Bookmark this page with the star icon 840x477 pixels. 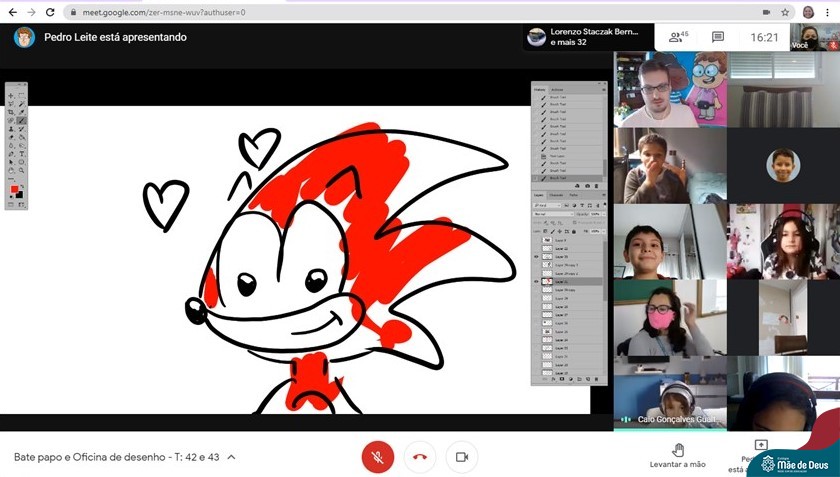click(785, 12)
